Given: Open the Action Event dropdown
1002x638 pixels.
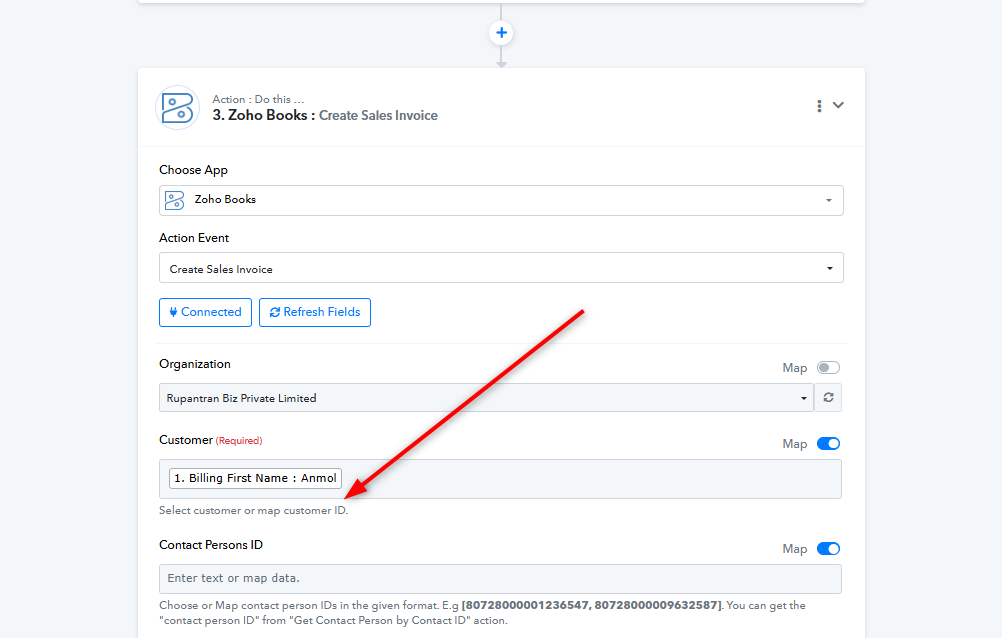Looking at the screenshot, I should 501,268.
